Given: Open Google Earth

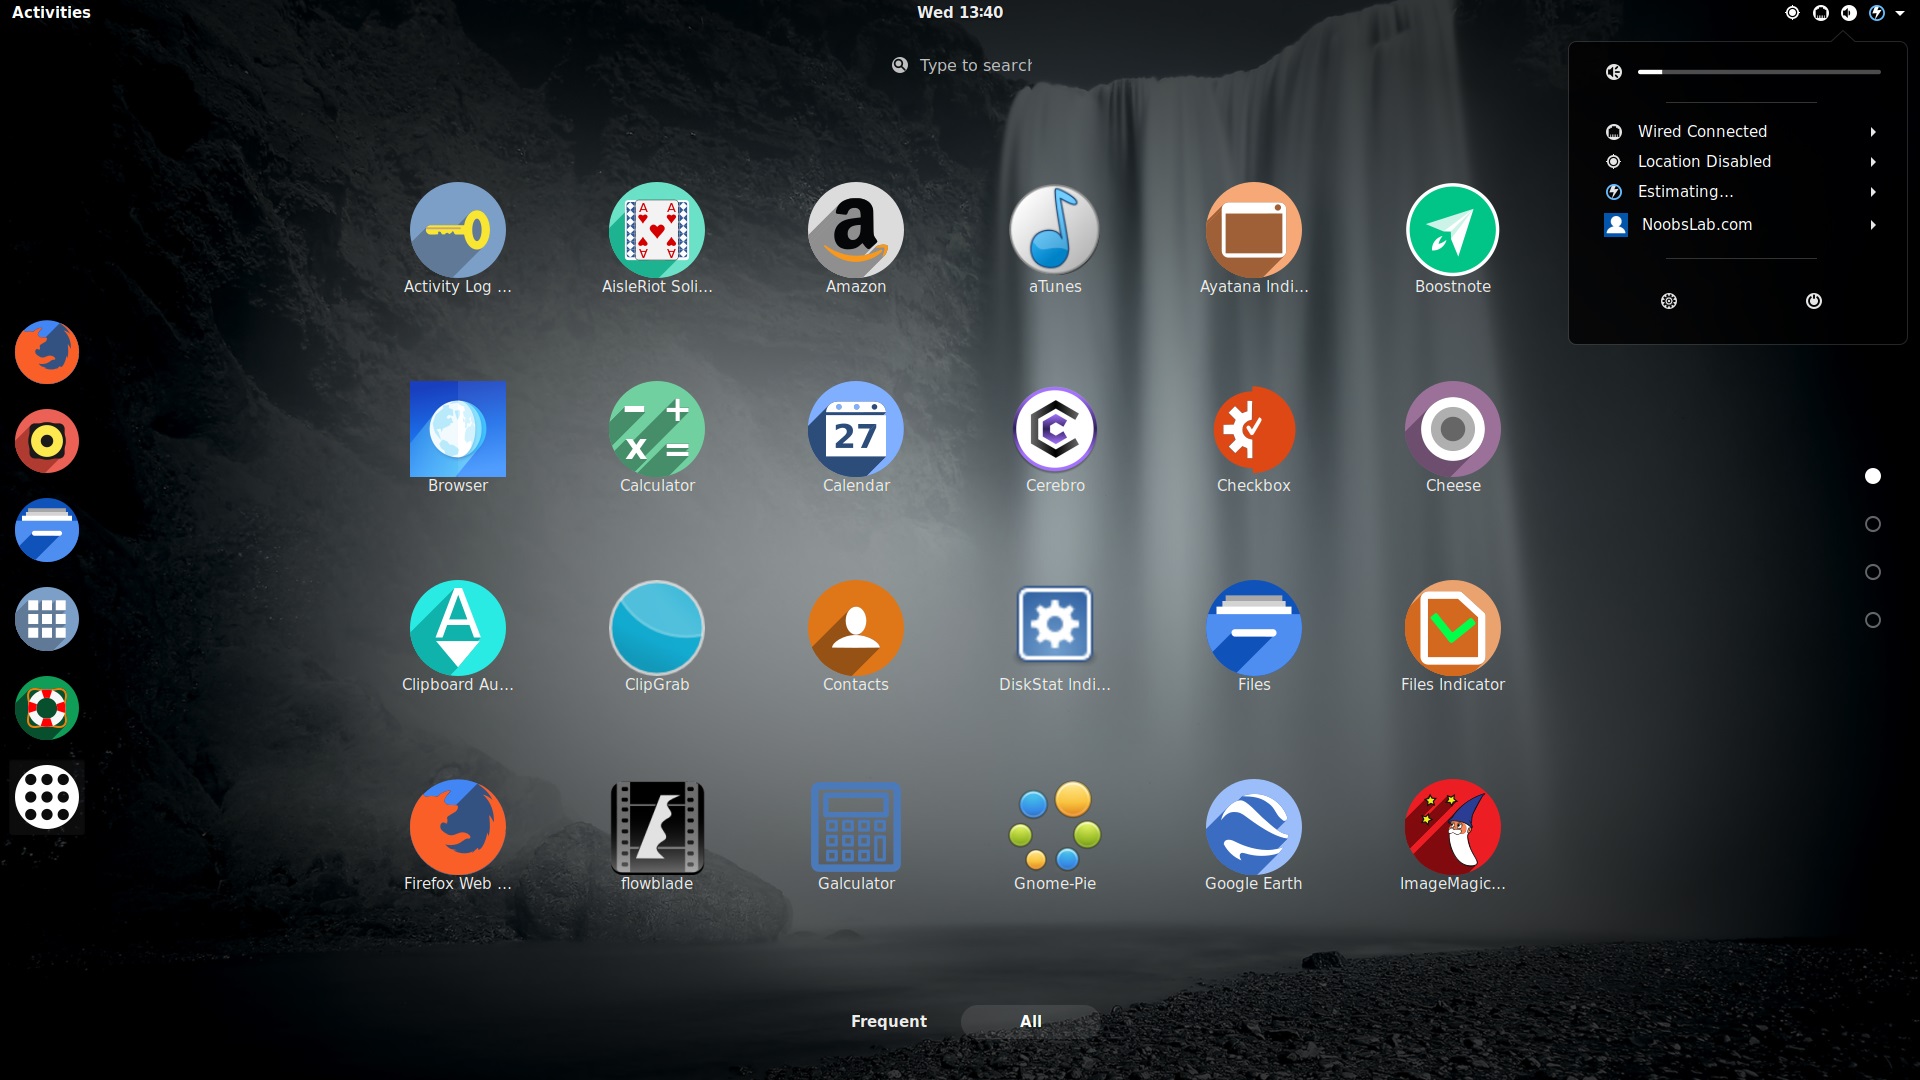Looking at the screenshot, I should coord(1253,836).
